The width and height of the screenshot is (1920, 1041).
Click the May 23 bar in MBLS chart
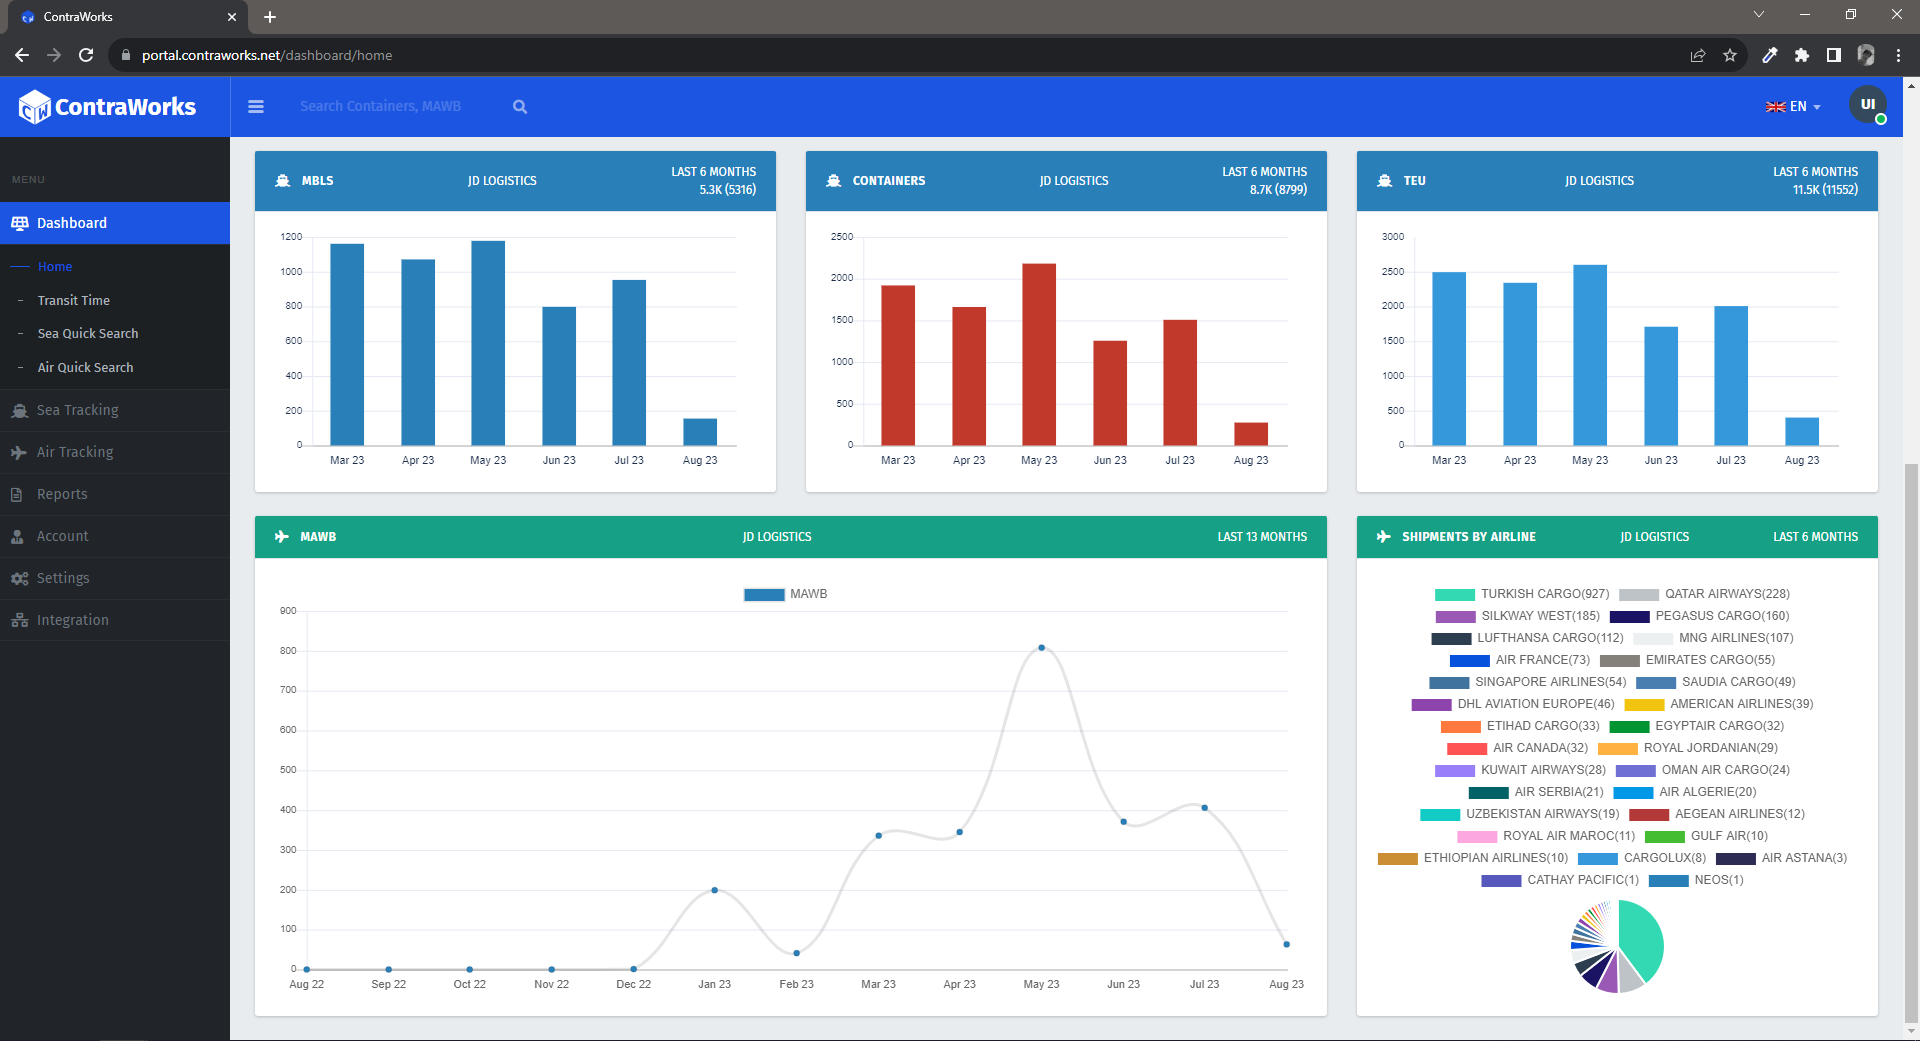pyautogui.click(x=488, y=343)
